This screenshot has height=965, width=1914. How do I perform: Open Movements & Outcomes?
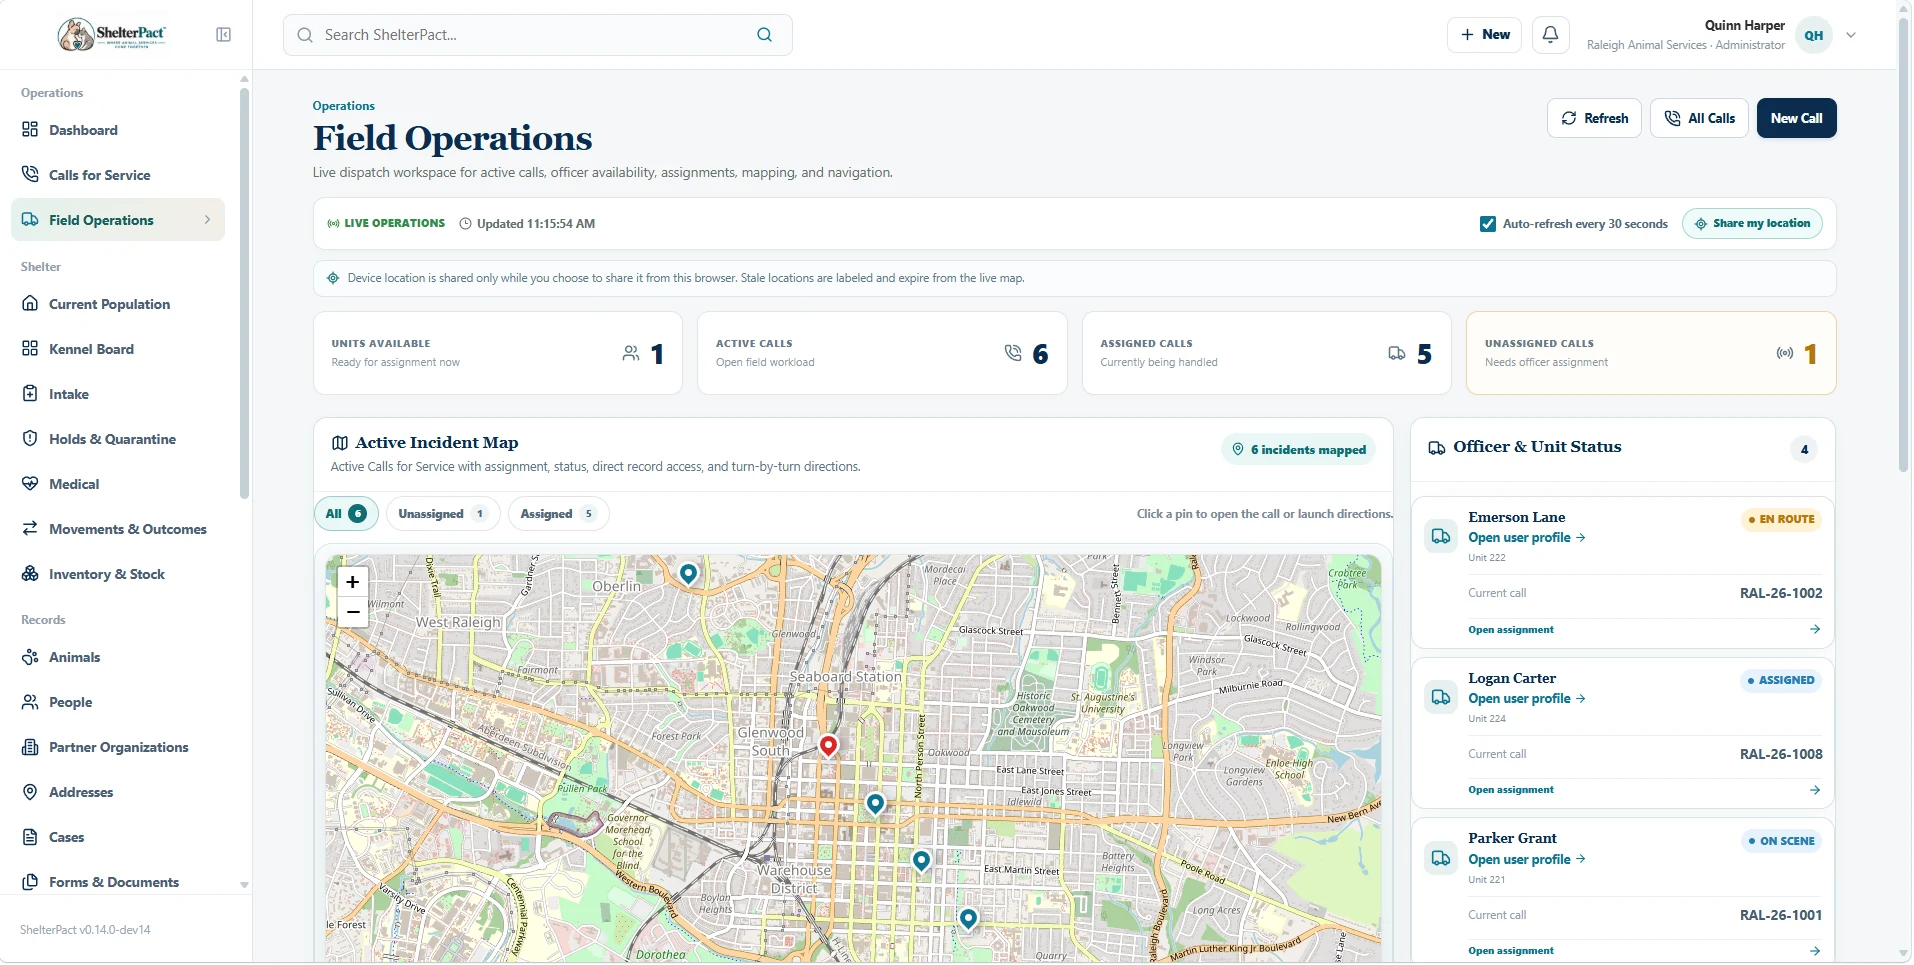[x=118, y=529]
